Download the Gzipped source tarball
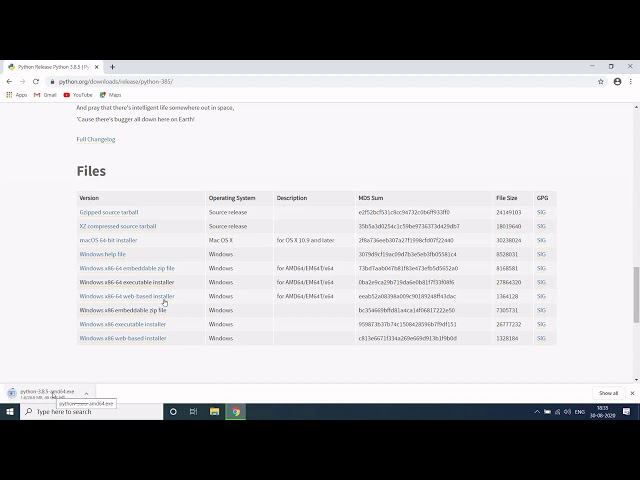 click(x=109, y=212)
